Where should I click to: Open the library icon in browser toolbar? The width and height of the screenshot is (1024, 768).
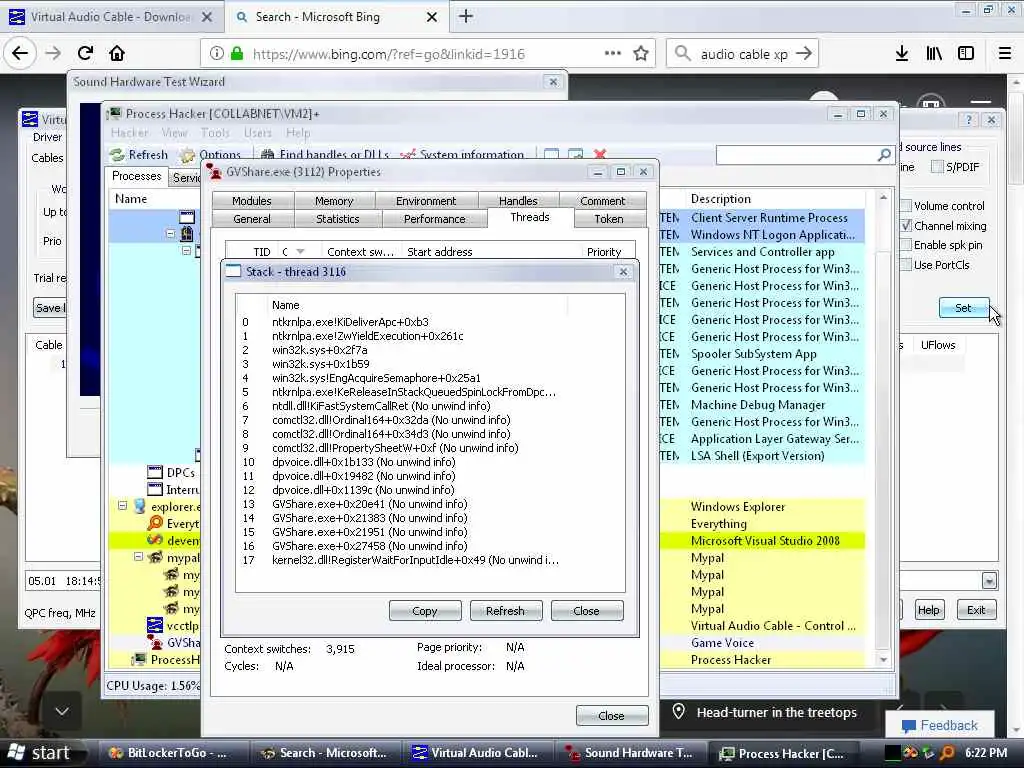(934, 54)
